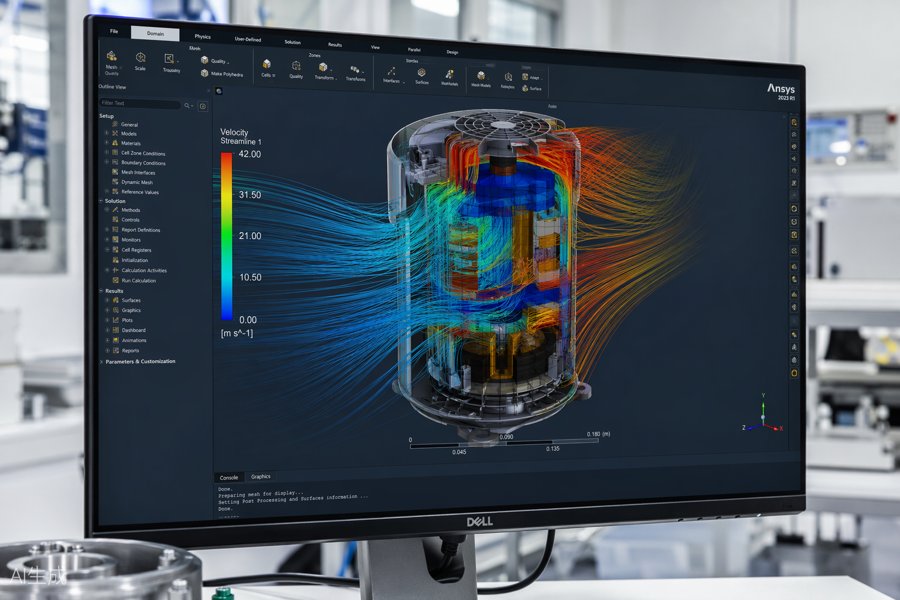The width and height of the screenshot is (900, 600).
Task: Click the small round icon atop graphics window
Action: click(219, 91)
